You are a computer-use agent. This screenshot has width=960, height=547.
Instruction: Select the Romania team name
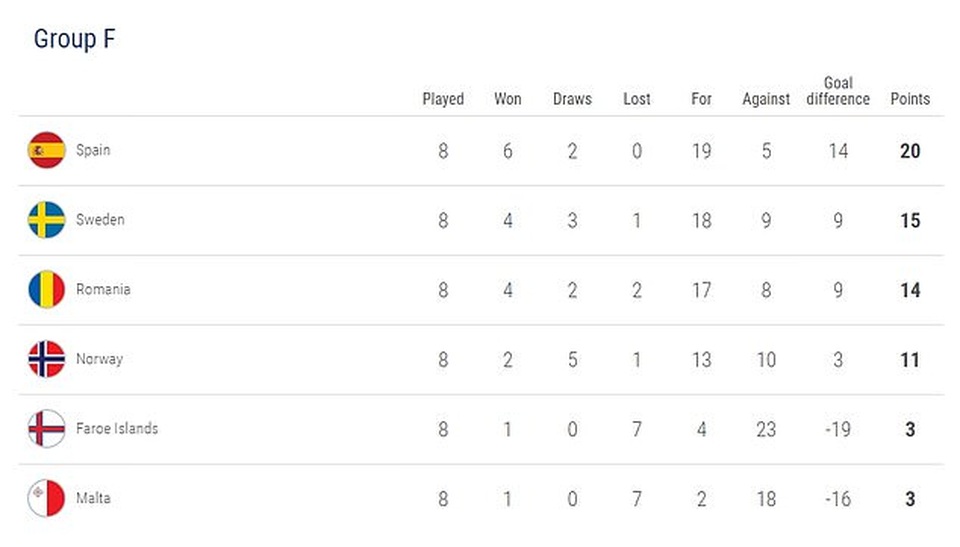(103, 289)
